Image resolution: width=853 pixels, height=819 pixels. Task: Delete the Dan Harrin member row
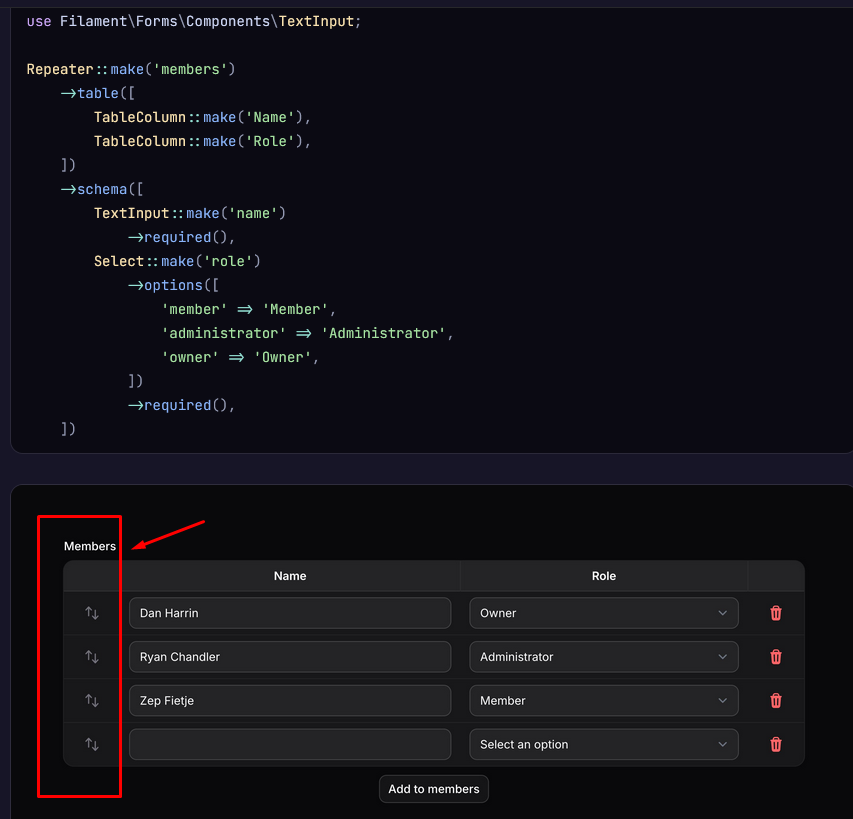pyautogui.click(x=776, y=613)
